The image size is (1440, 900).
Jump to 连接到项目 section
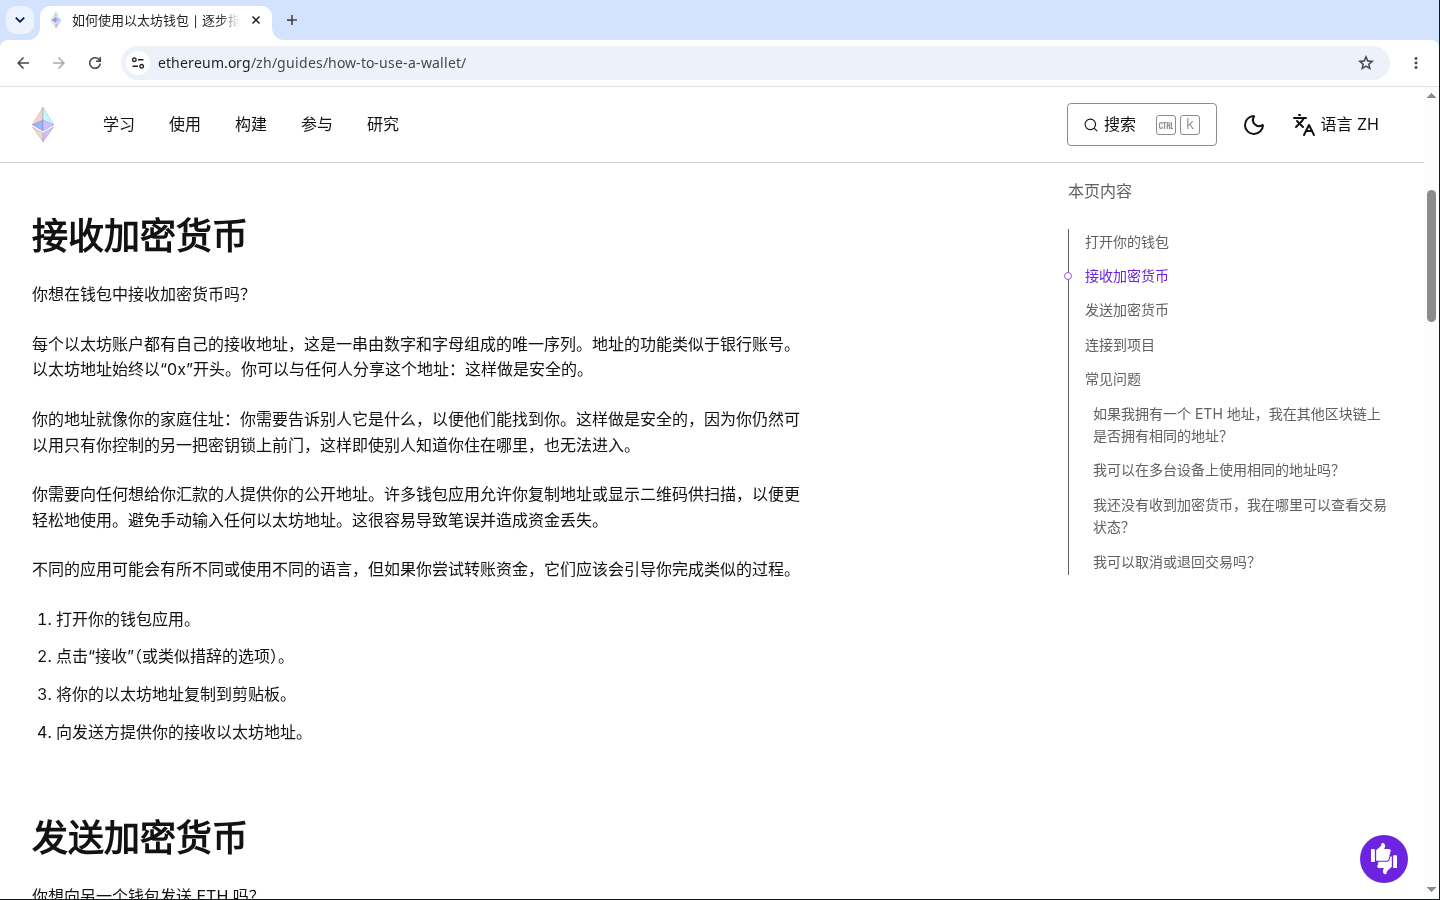[1120, 345]
